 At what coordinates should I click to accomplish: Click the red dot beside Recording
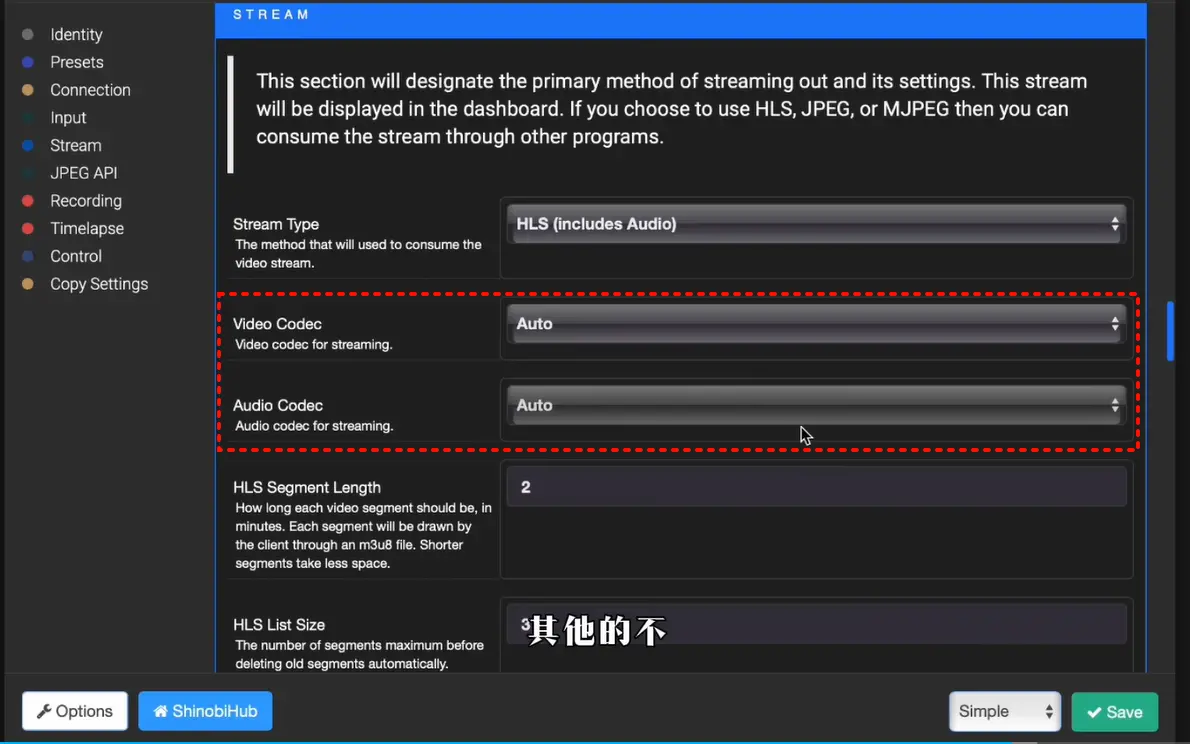click(28, 201)
